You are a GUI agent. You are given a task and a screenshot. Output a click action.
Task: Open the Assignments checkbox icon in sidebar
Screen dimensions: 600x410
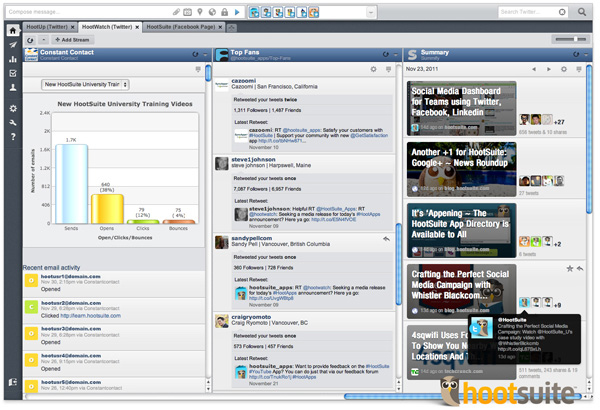coord(13,73)
